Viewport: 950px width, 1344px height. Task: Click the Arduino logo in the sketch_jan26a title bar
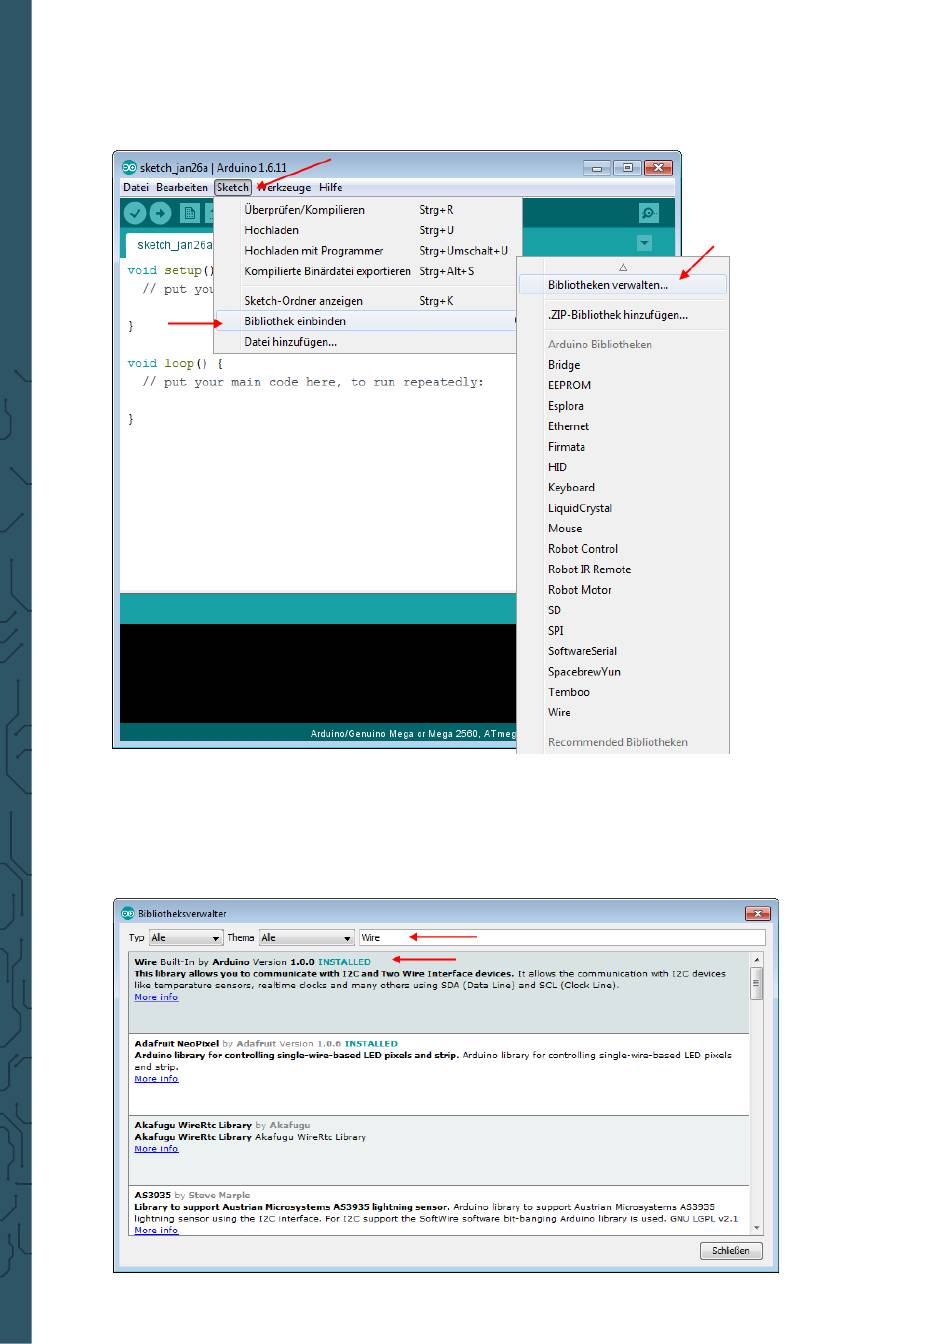coord(129,167)
